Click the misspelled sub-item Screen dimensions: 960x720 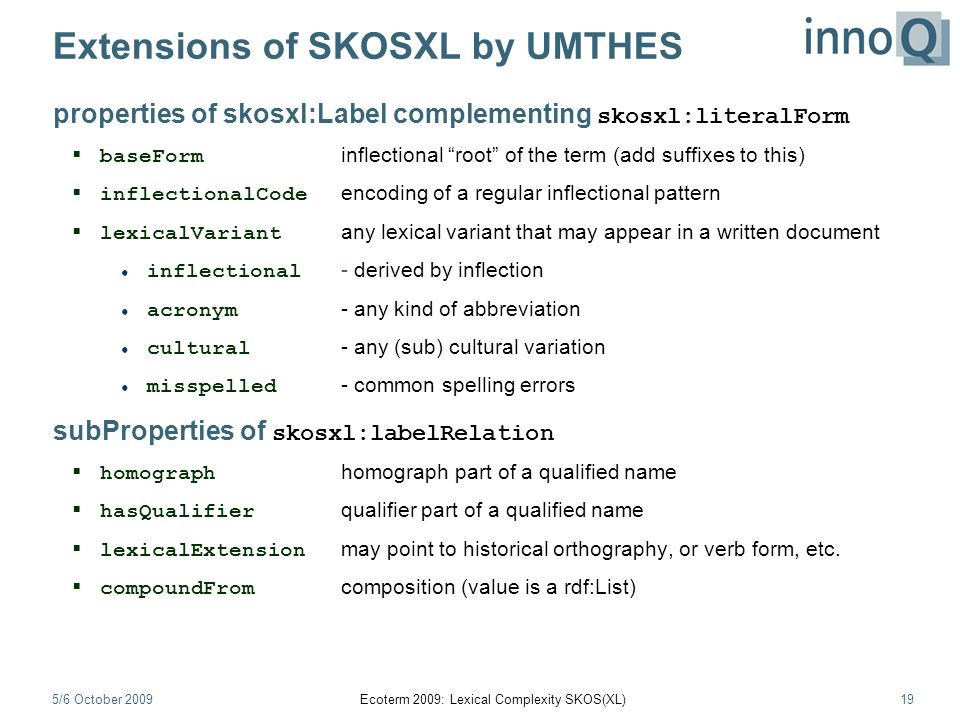pos(211,387)
